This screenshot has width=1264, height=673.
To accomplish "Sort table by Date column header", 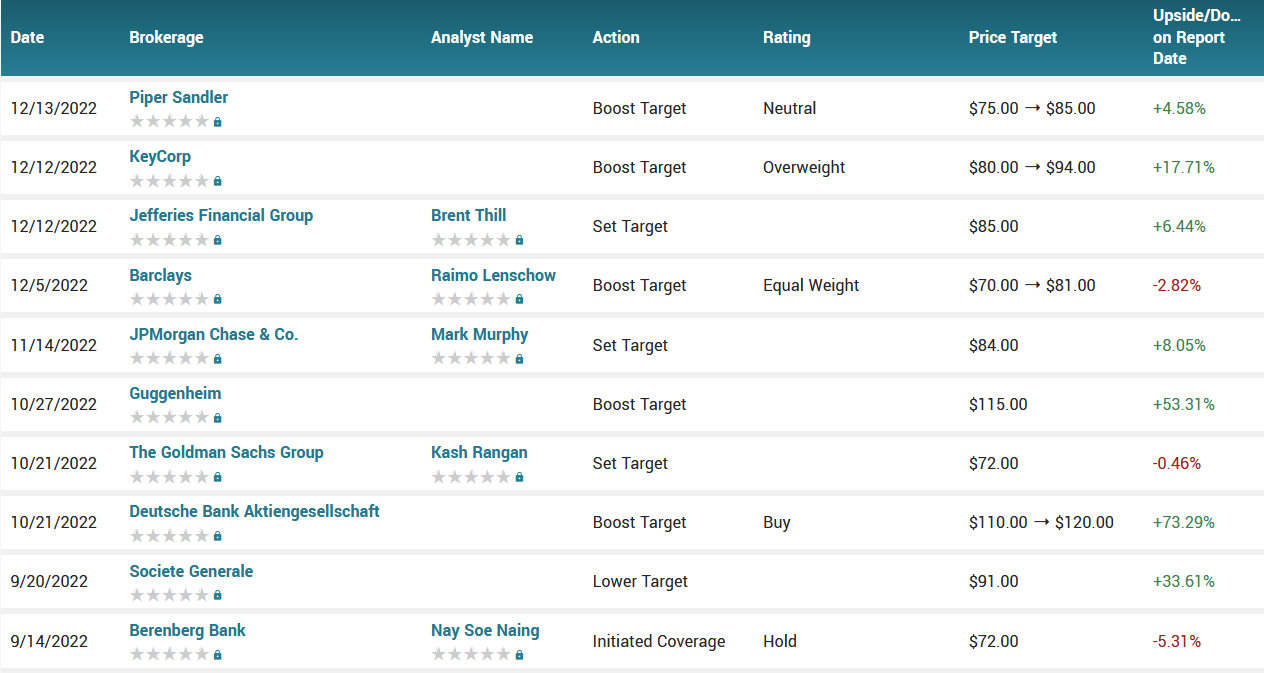I will pos(28,38).
